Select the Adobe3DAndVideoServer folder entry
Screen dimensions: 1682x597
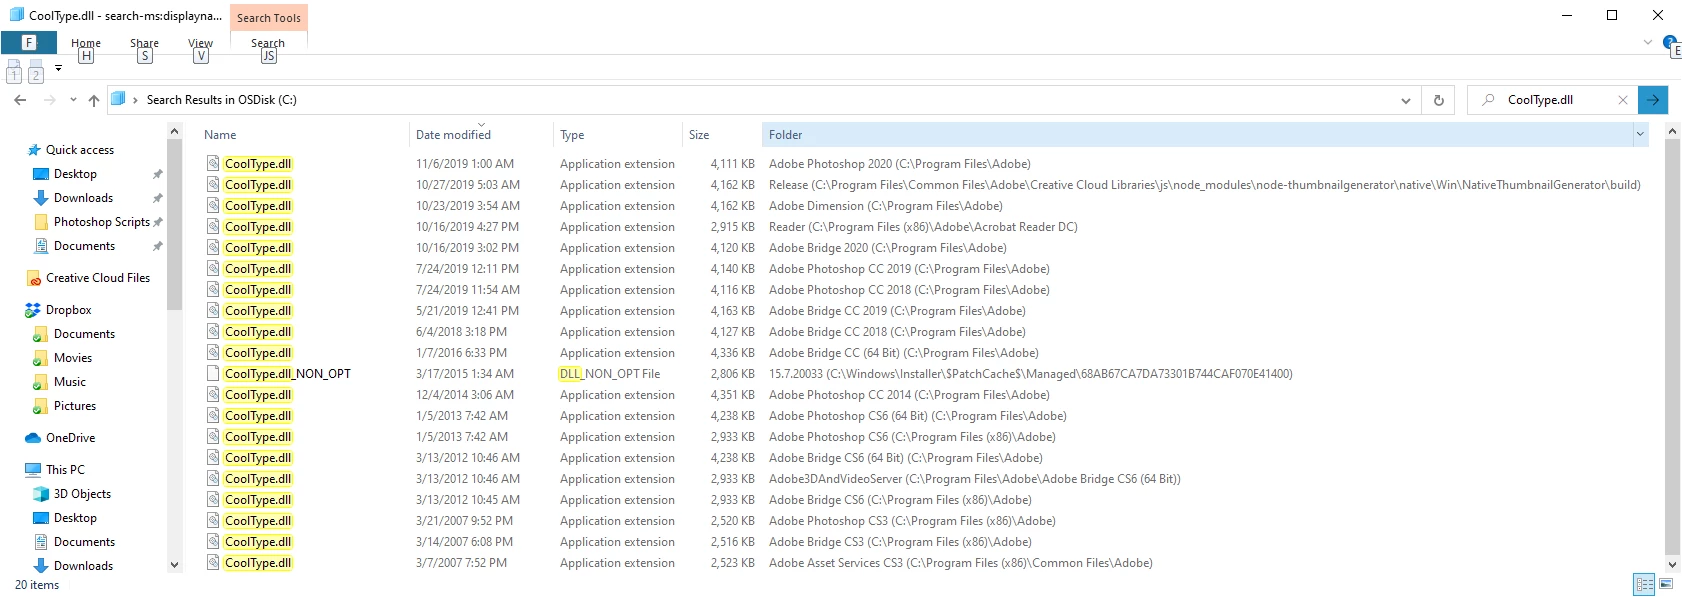coord(975,479)
